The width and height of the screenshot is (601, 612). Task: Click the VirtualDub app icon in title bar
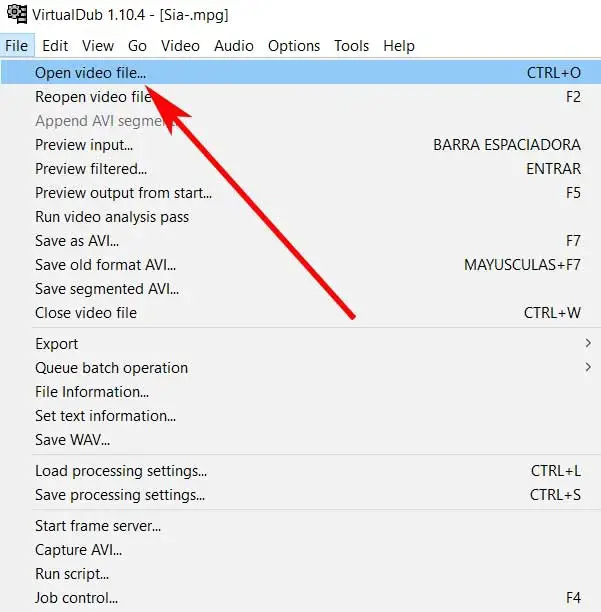point(16,14)
